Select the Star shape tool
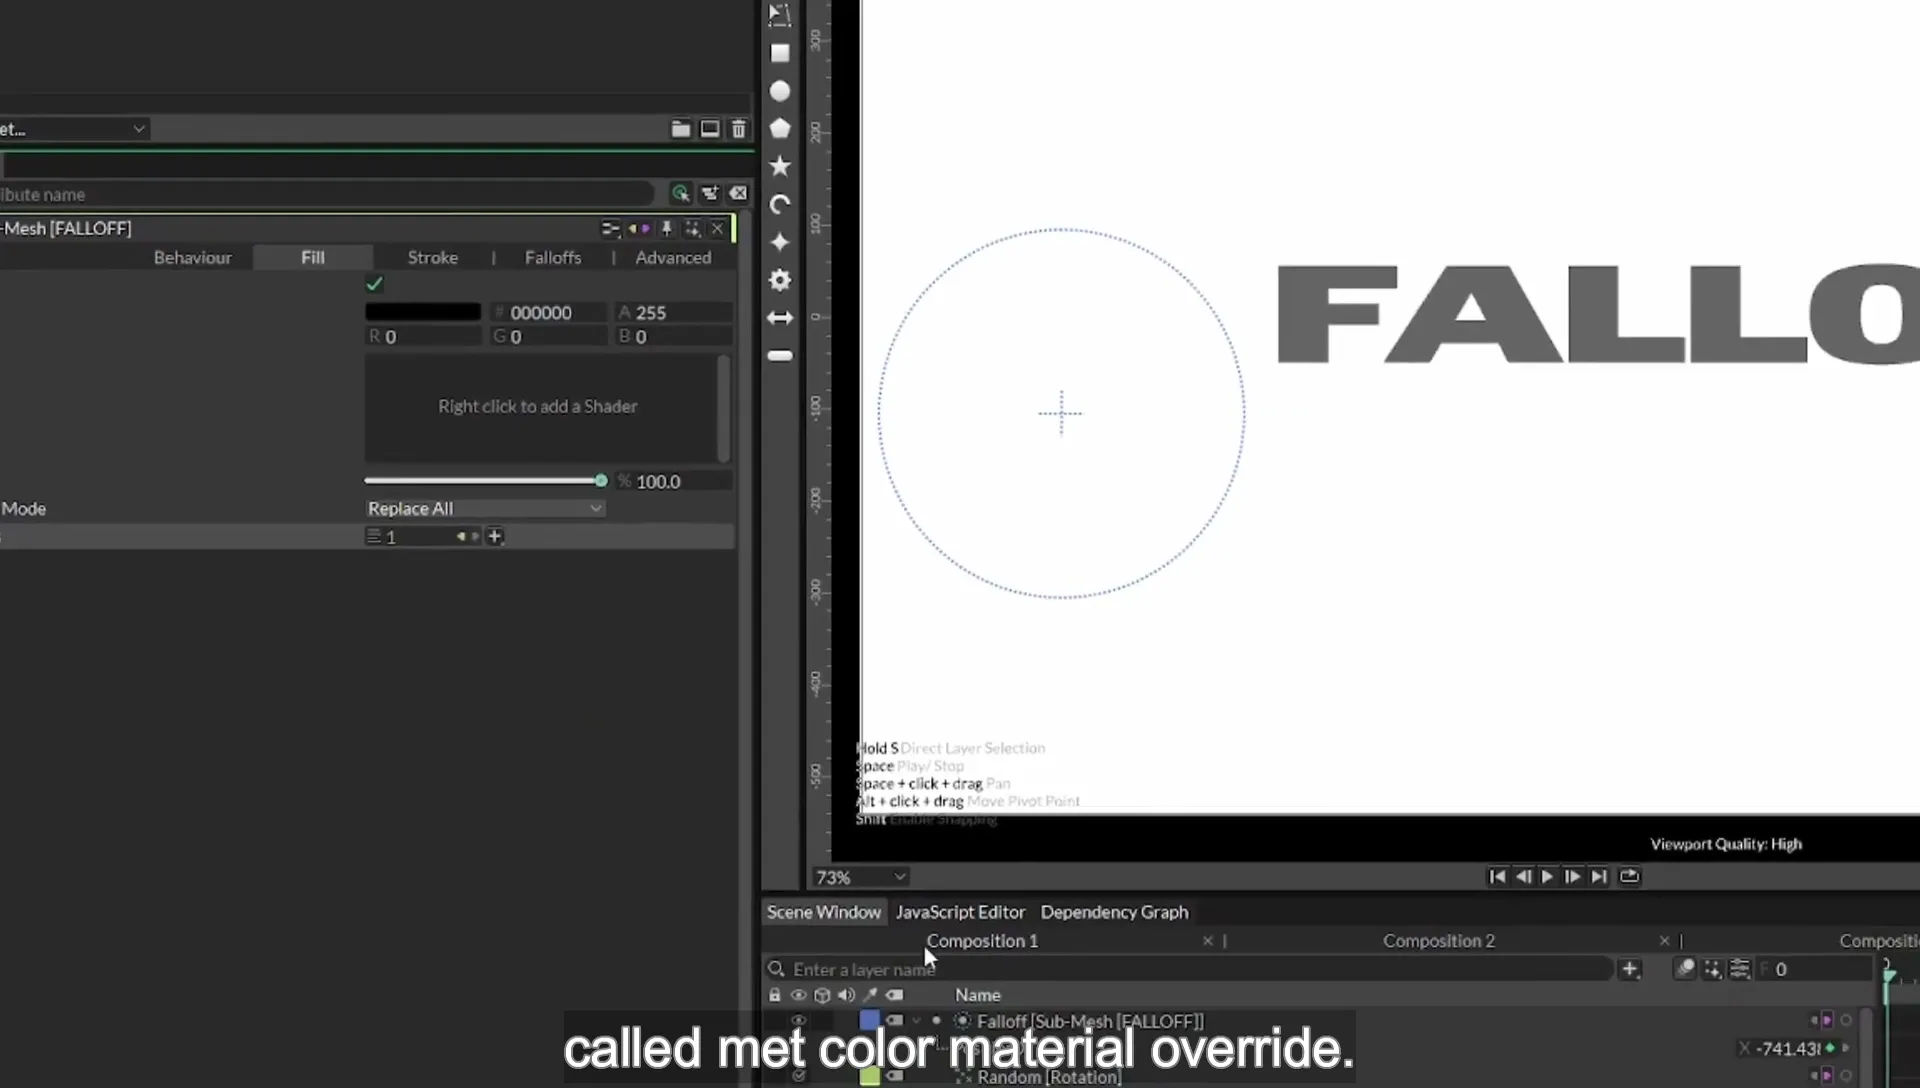1920x1088 pixels. tap(780, 166)
